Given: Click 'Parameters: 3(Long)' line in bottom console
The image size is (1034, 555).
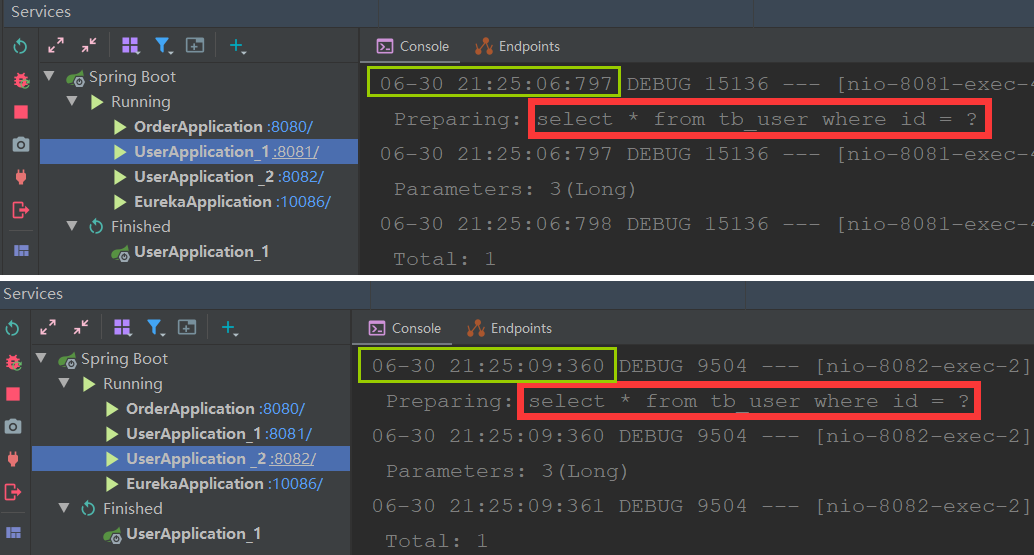Looking at the screenshot, I should (507, 471).
